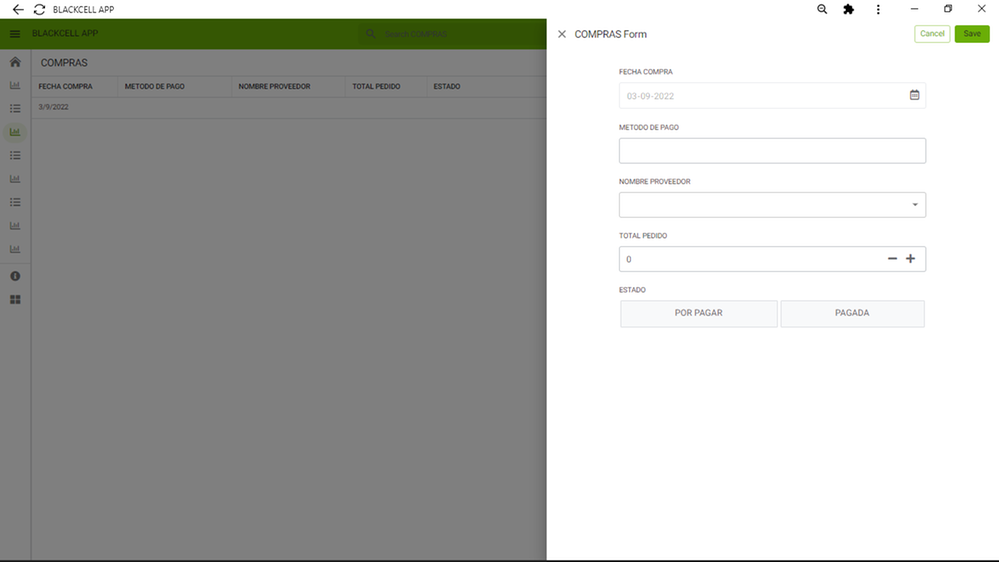Sort by FECHA COMPRA column header
The image size is (999, 562).
[65, 87]
